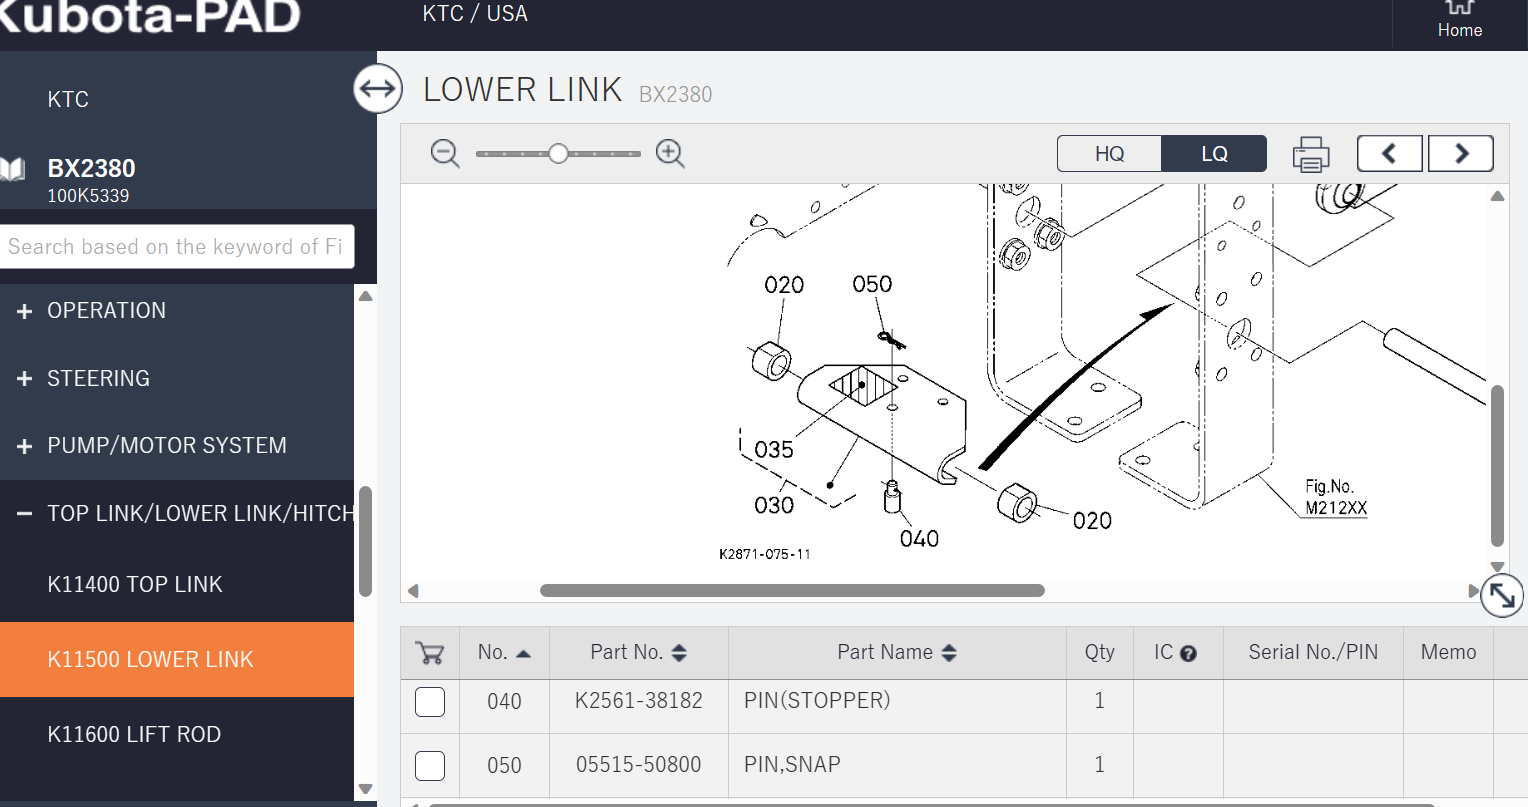Click diagram scroll left arrow
The height and width of the screenshot is (807, 1528).
[x=413, y=591]
